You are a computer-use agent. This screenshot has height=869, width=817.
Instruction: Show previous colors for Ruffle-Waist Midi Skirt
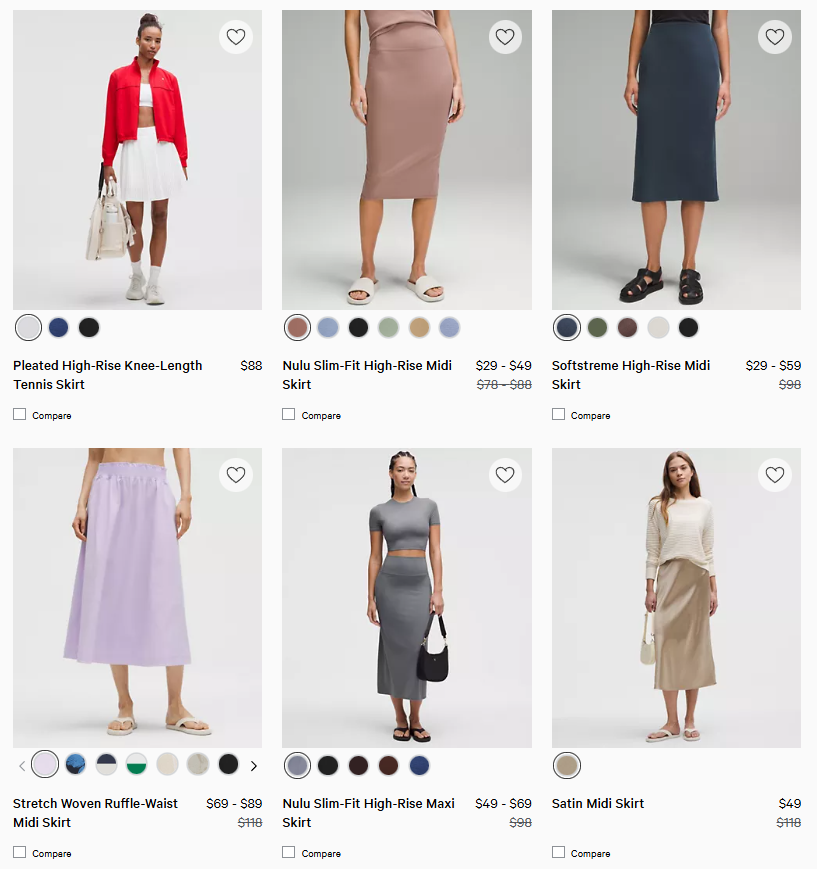[22, 766]
